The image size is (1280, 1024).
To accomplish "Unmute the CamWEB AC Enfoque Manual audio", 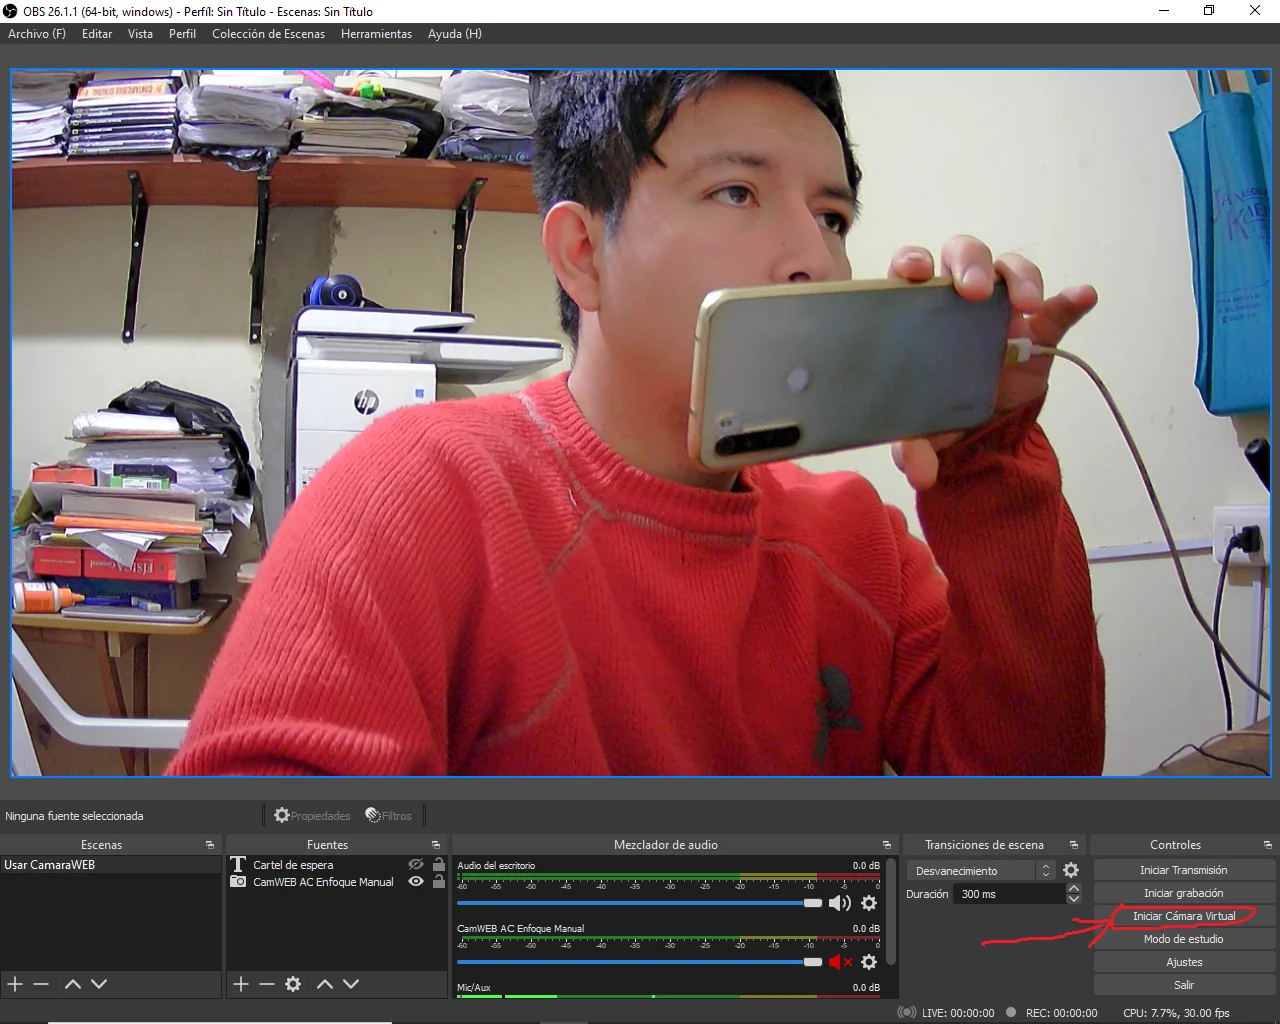I will pyautogui.click(x=840, y=962).
